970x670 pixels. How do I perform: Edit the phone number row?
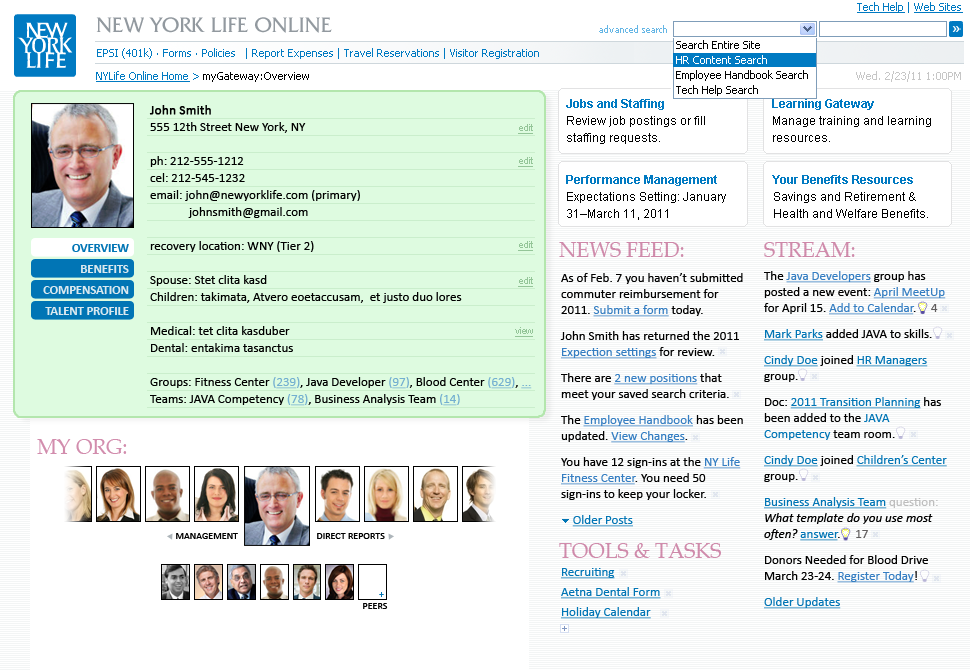(525, 161)
